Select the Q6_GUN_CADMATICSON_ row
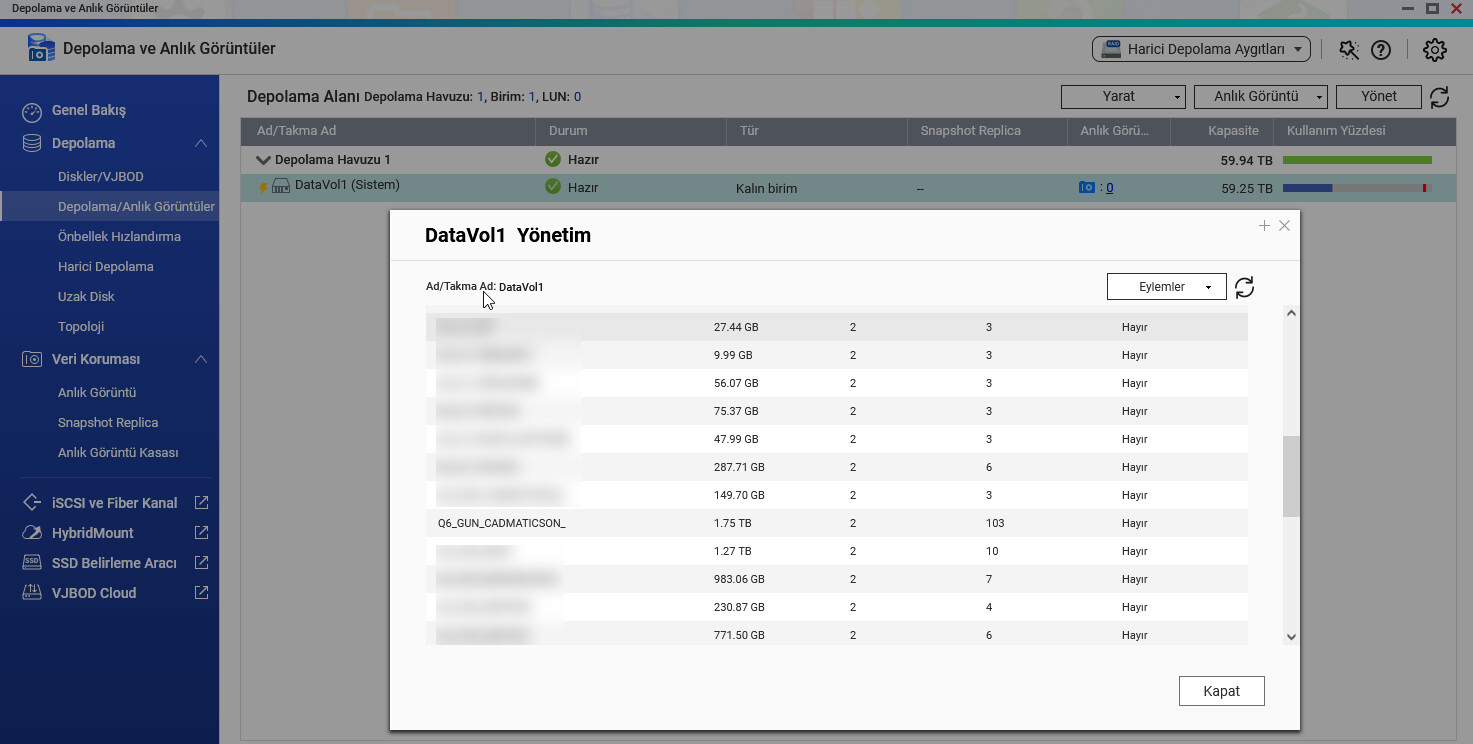1473x744 pixels. point(502,523)
